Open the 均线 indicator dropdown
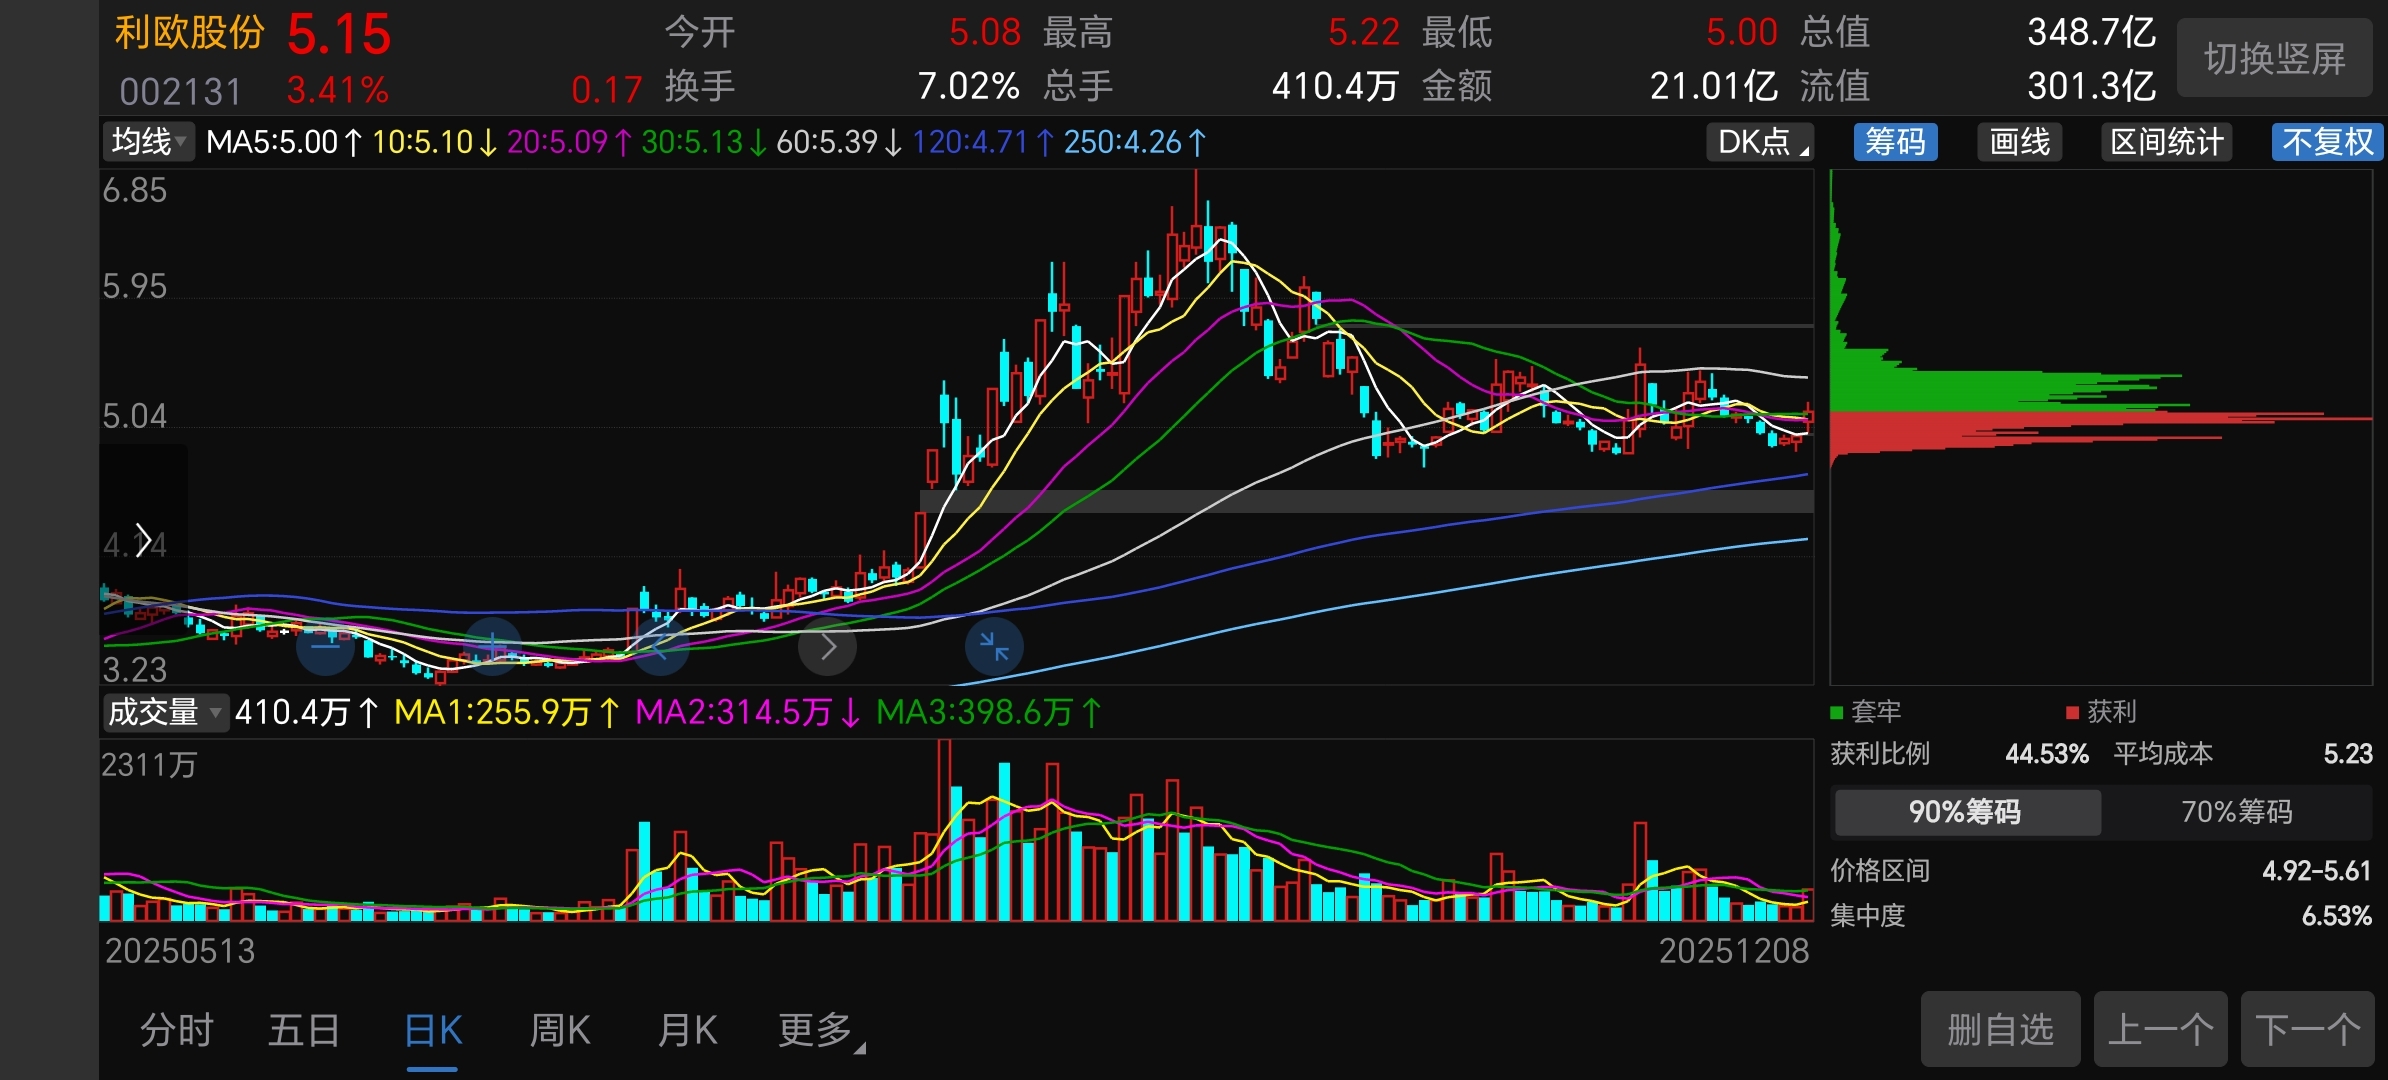Viewport: 2388px width, 1080px height. click(148, 142)
